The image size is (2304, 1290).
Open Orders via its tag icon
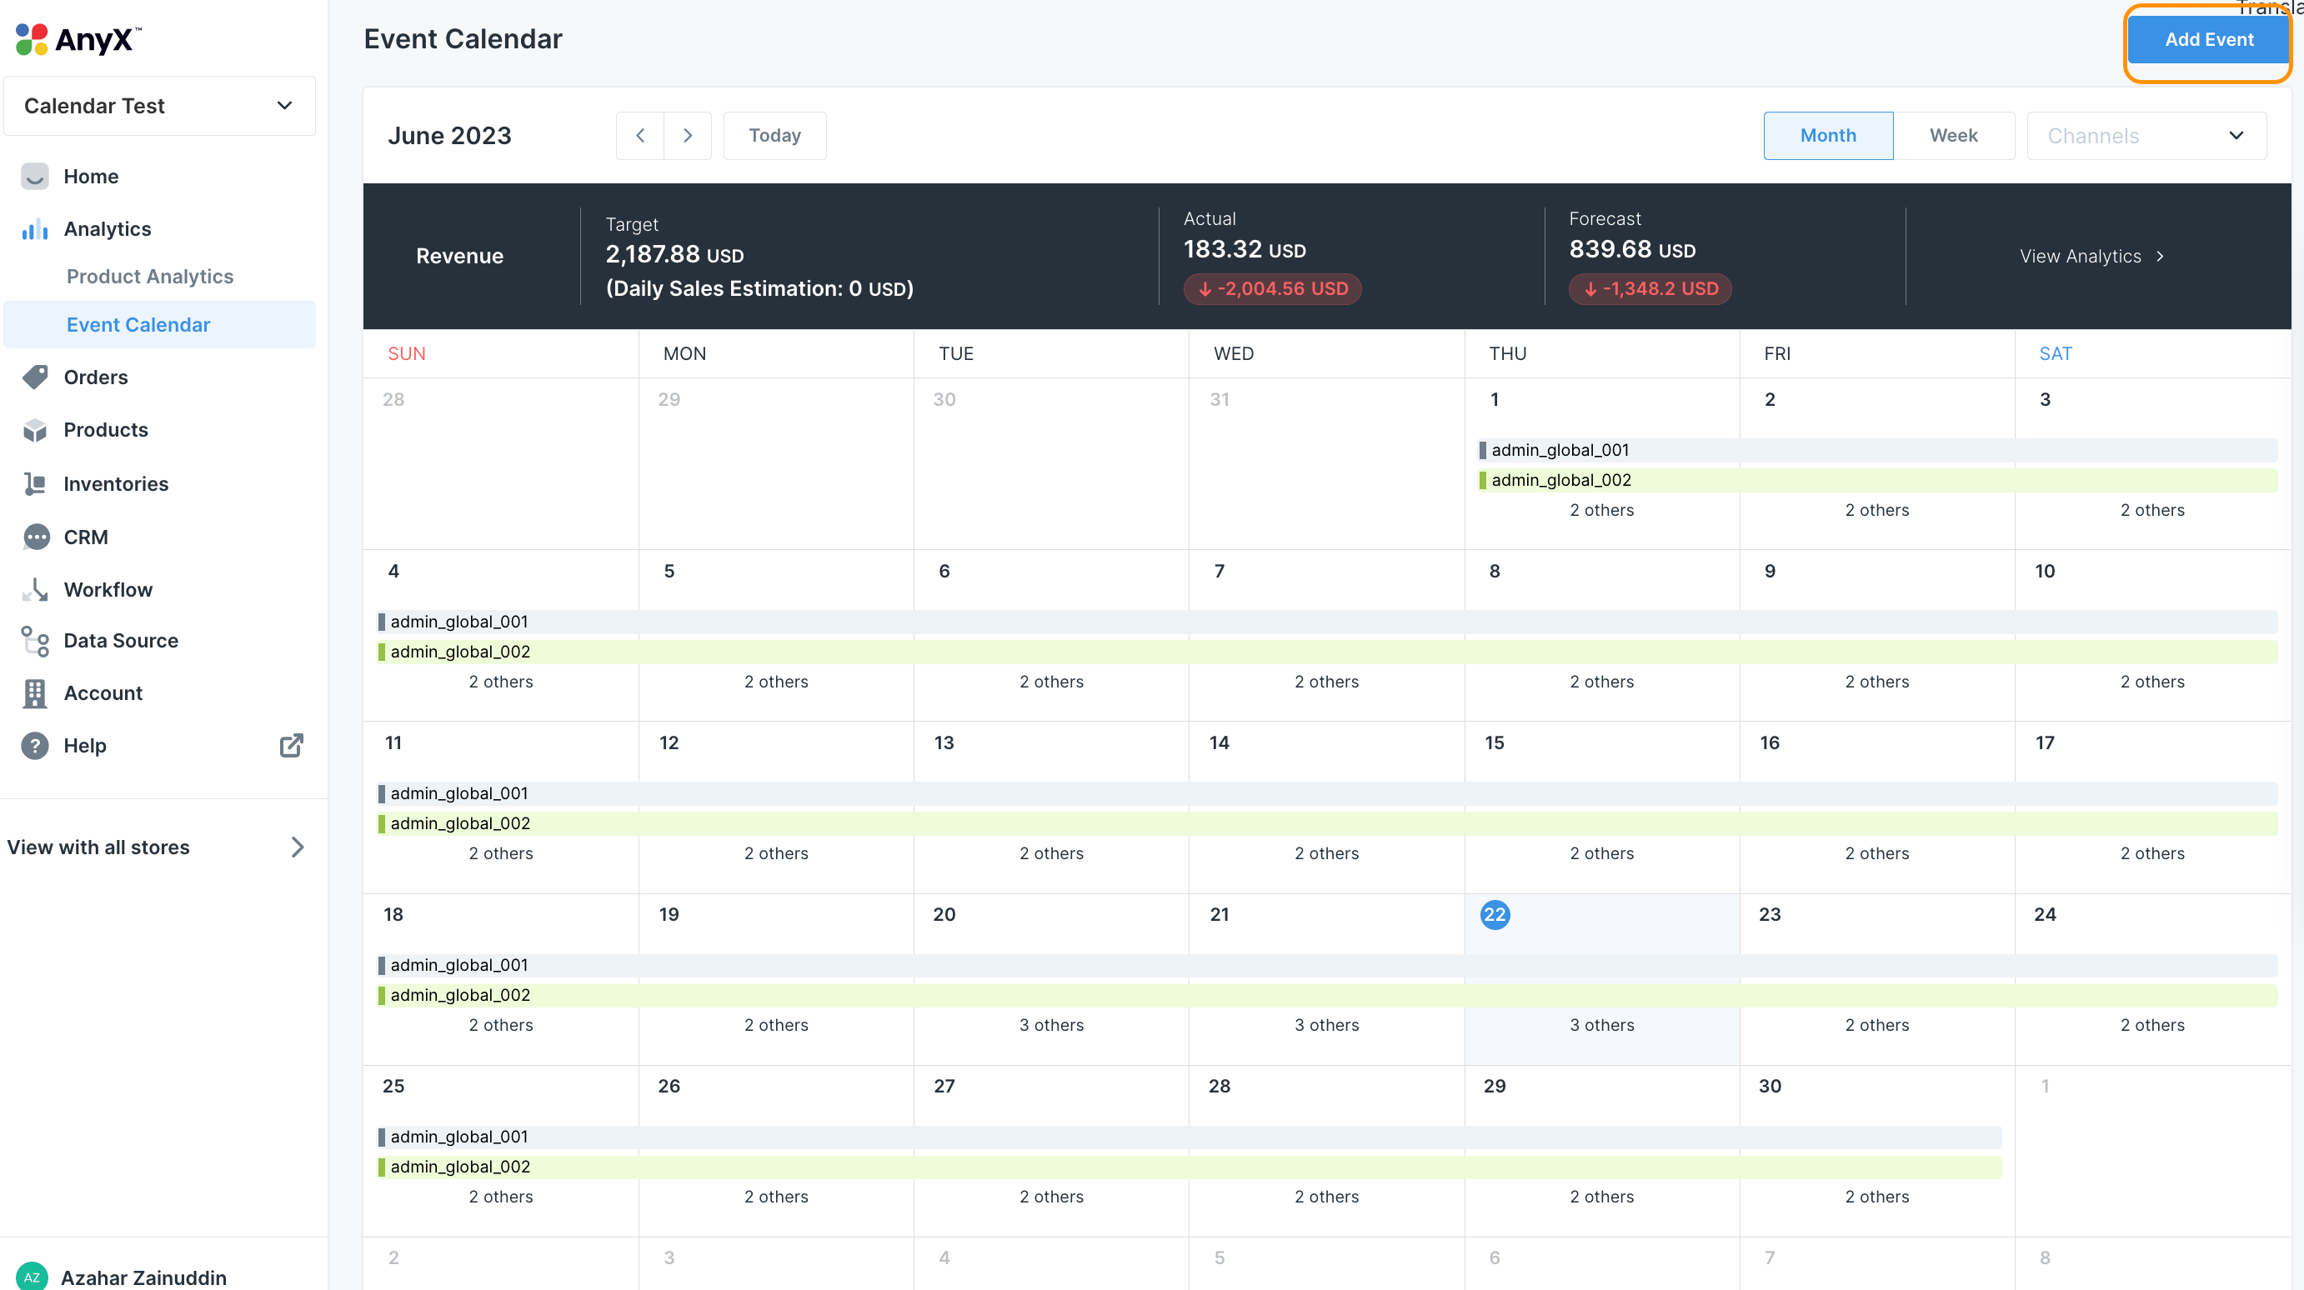pos(35,377)
